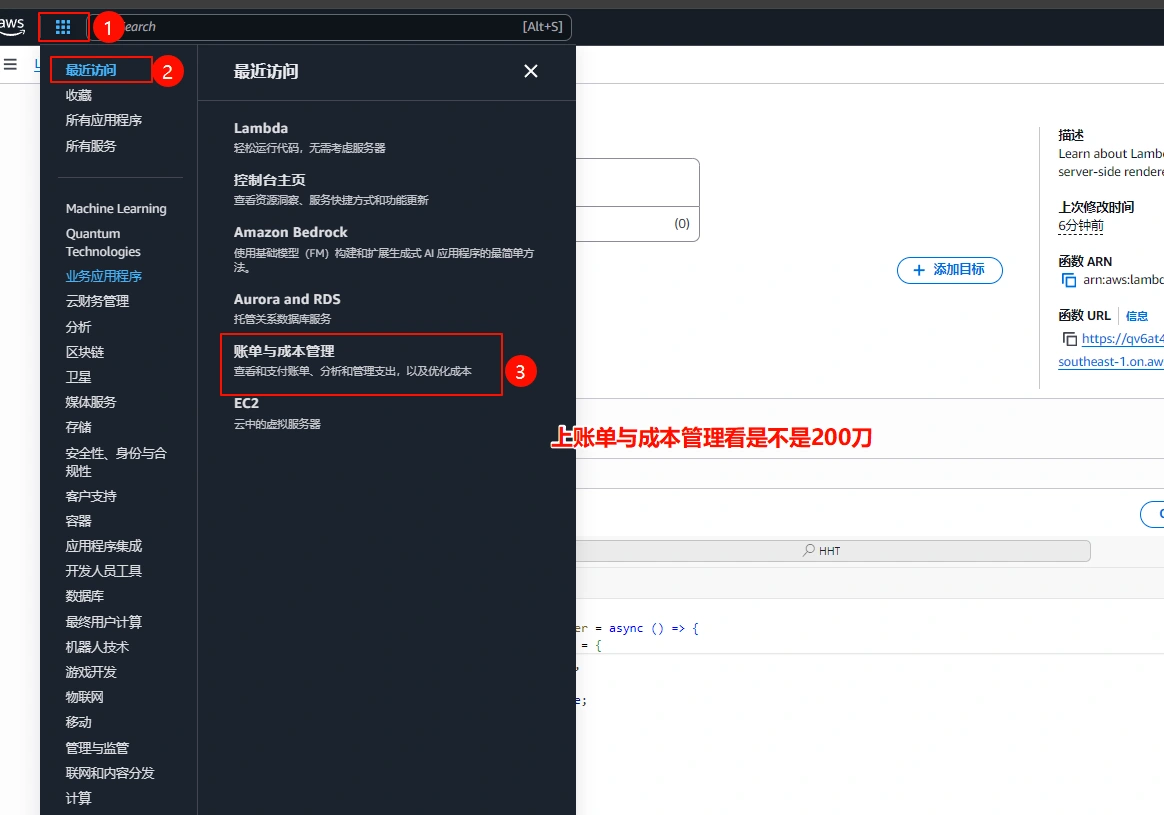Choose the 机器人技术 category
The width and height of the screenshot is (1164, 815).
[97, 647]
